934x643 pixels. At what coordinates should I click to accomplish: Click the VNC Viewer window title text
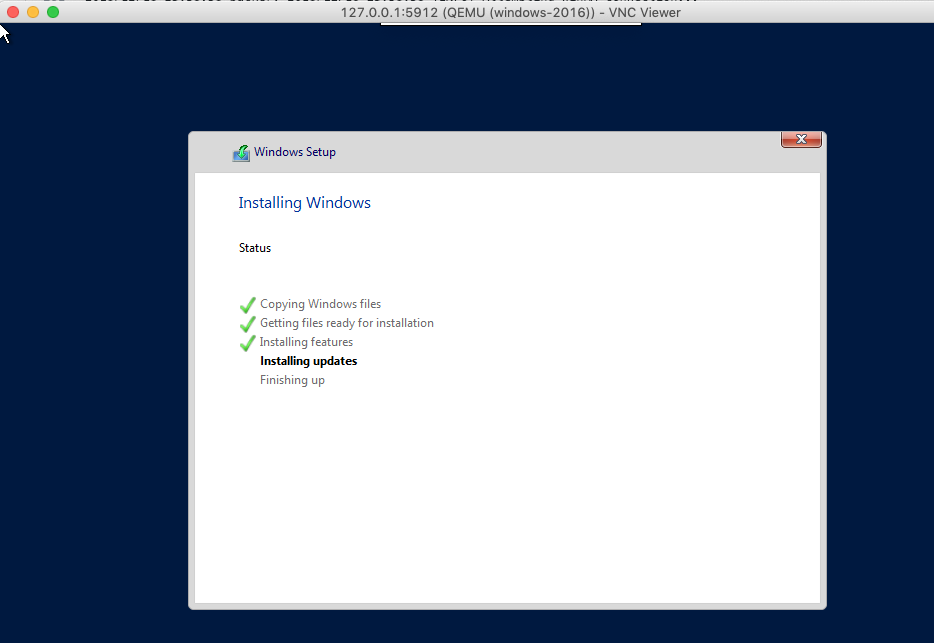(510, 13)
